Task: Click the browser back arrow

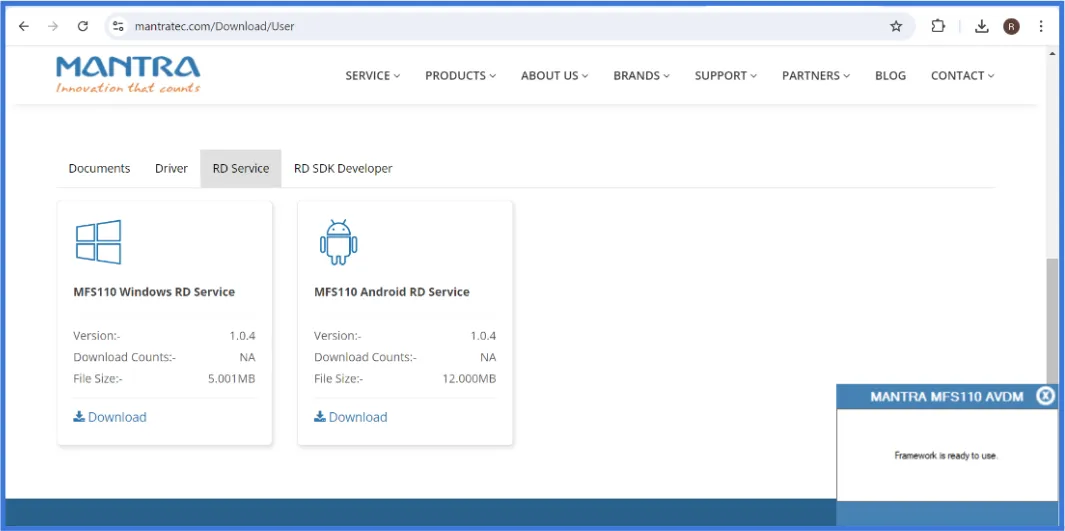Action: [24, 26]
